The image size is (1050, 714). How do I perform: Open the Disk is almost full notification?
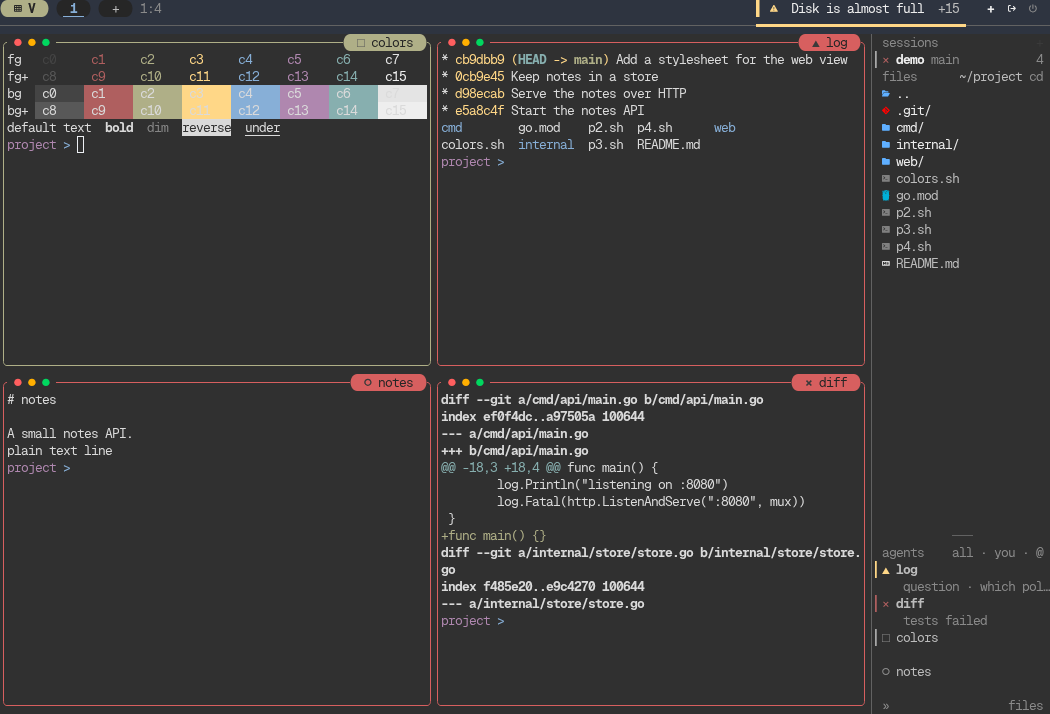[856, 9]
